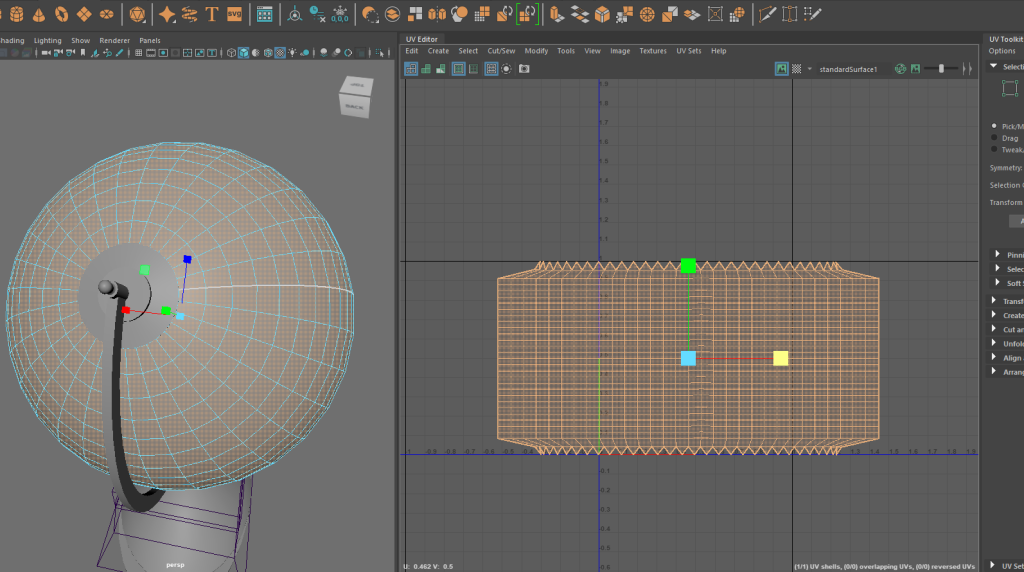This screenshot has height=572, width=1024.
Task: Open the UV Toolkit Options menu
Action: coord(1002,51)
